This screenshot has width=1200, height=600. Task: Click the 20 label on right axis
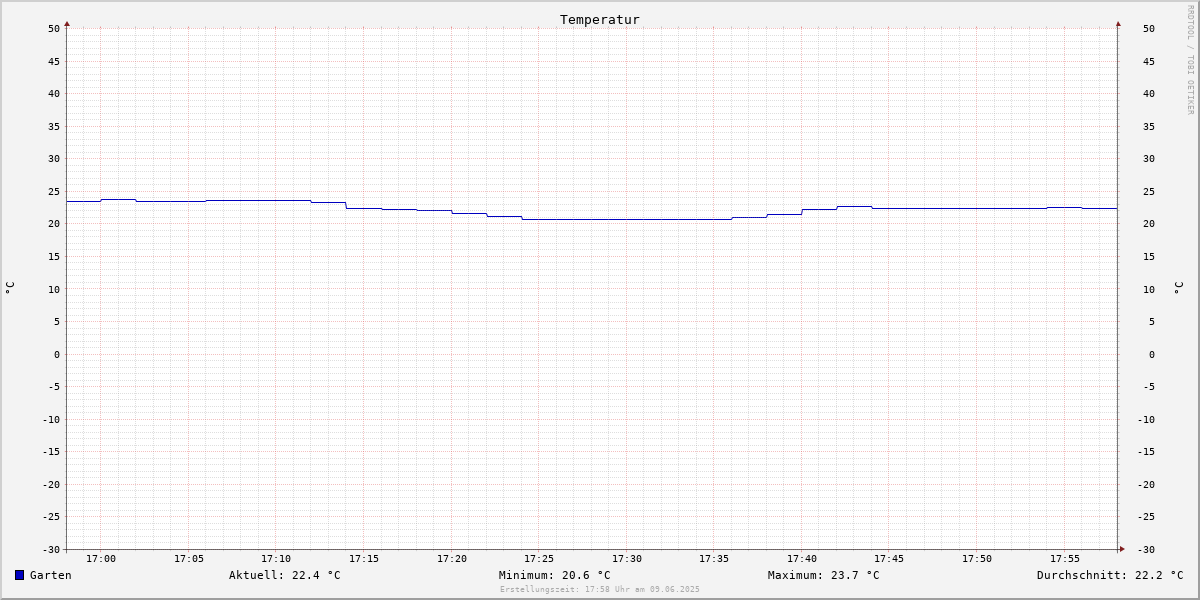(x=1149, y=224)
